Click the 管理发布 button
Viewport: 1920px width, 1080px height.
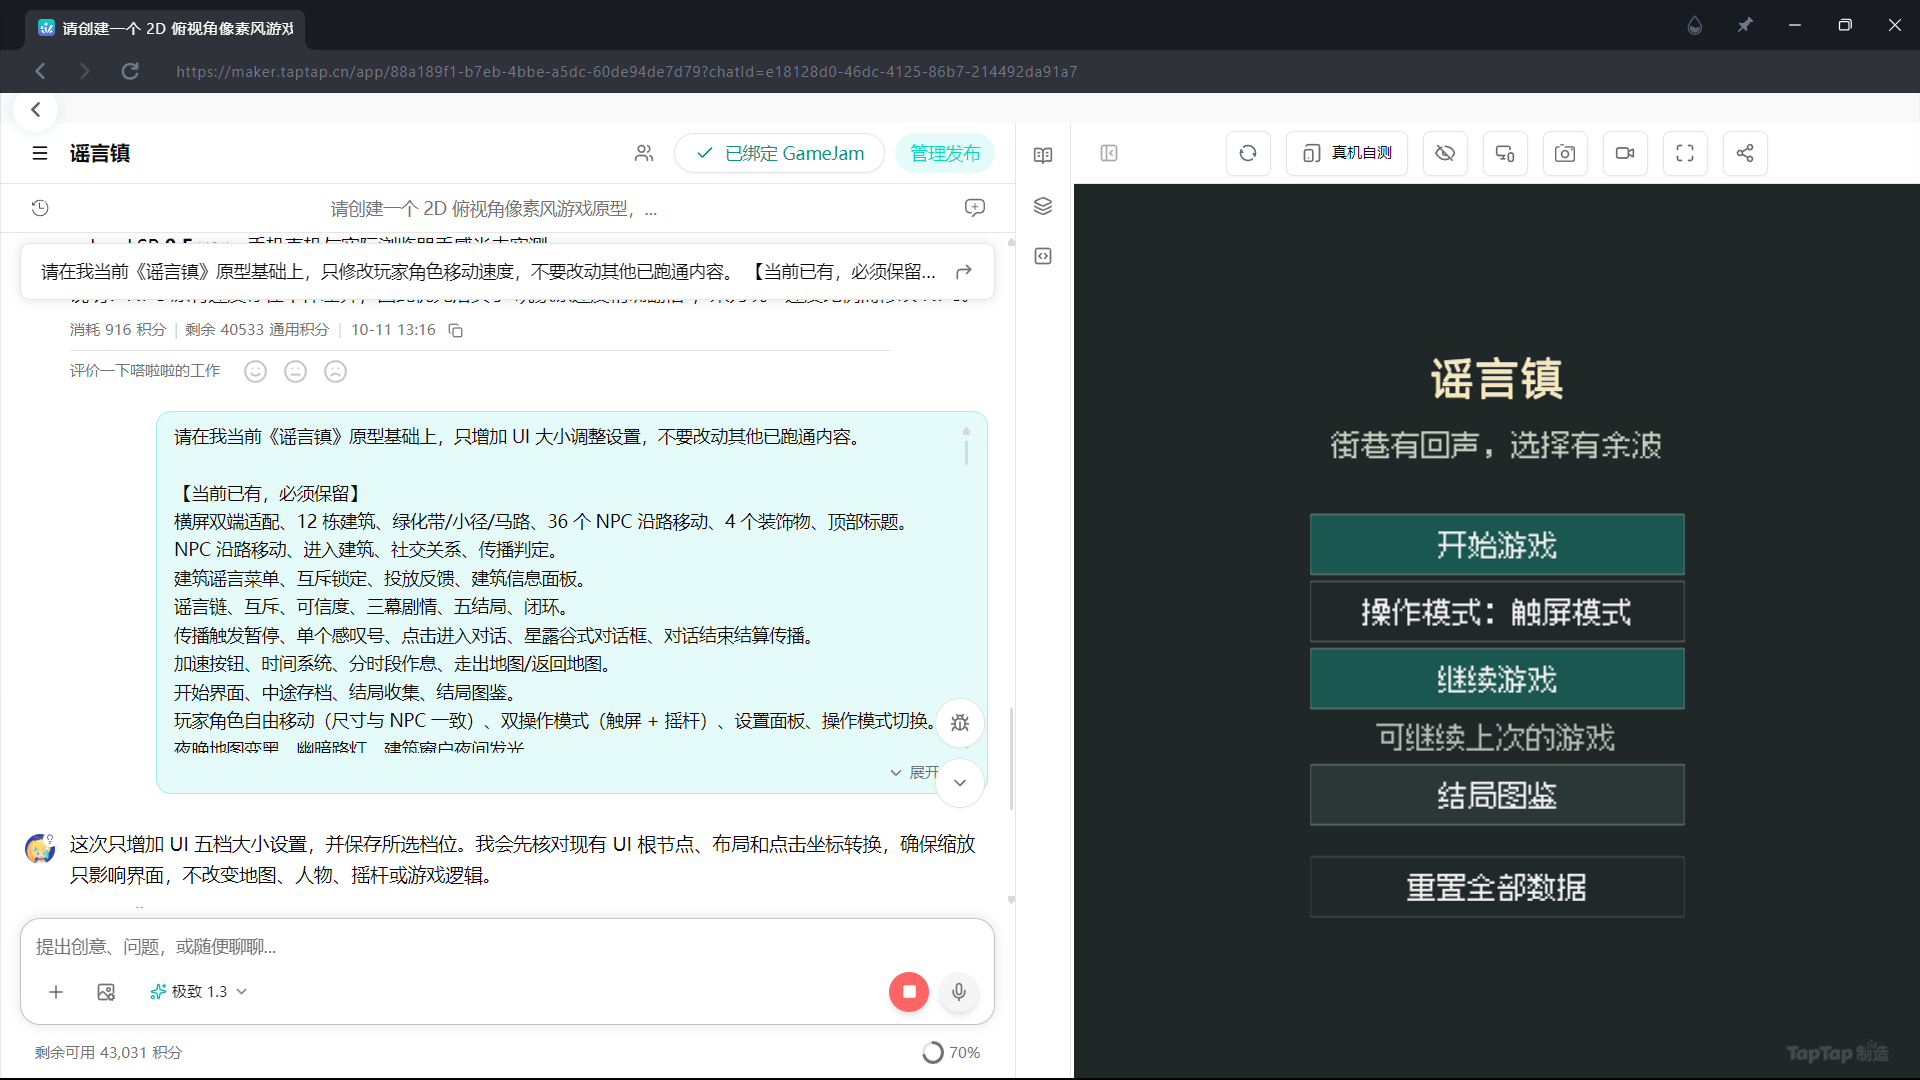945,153
